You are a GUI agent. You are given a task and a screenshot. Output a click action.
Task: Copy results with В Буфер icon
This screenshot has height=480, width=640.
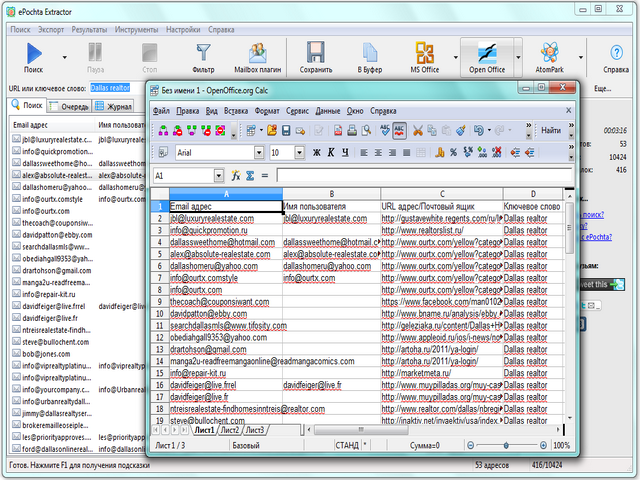tap(370, 53)
